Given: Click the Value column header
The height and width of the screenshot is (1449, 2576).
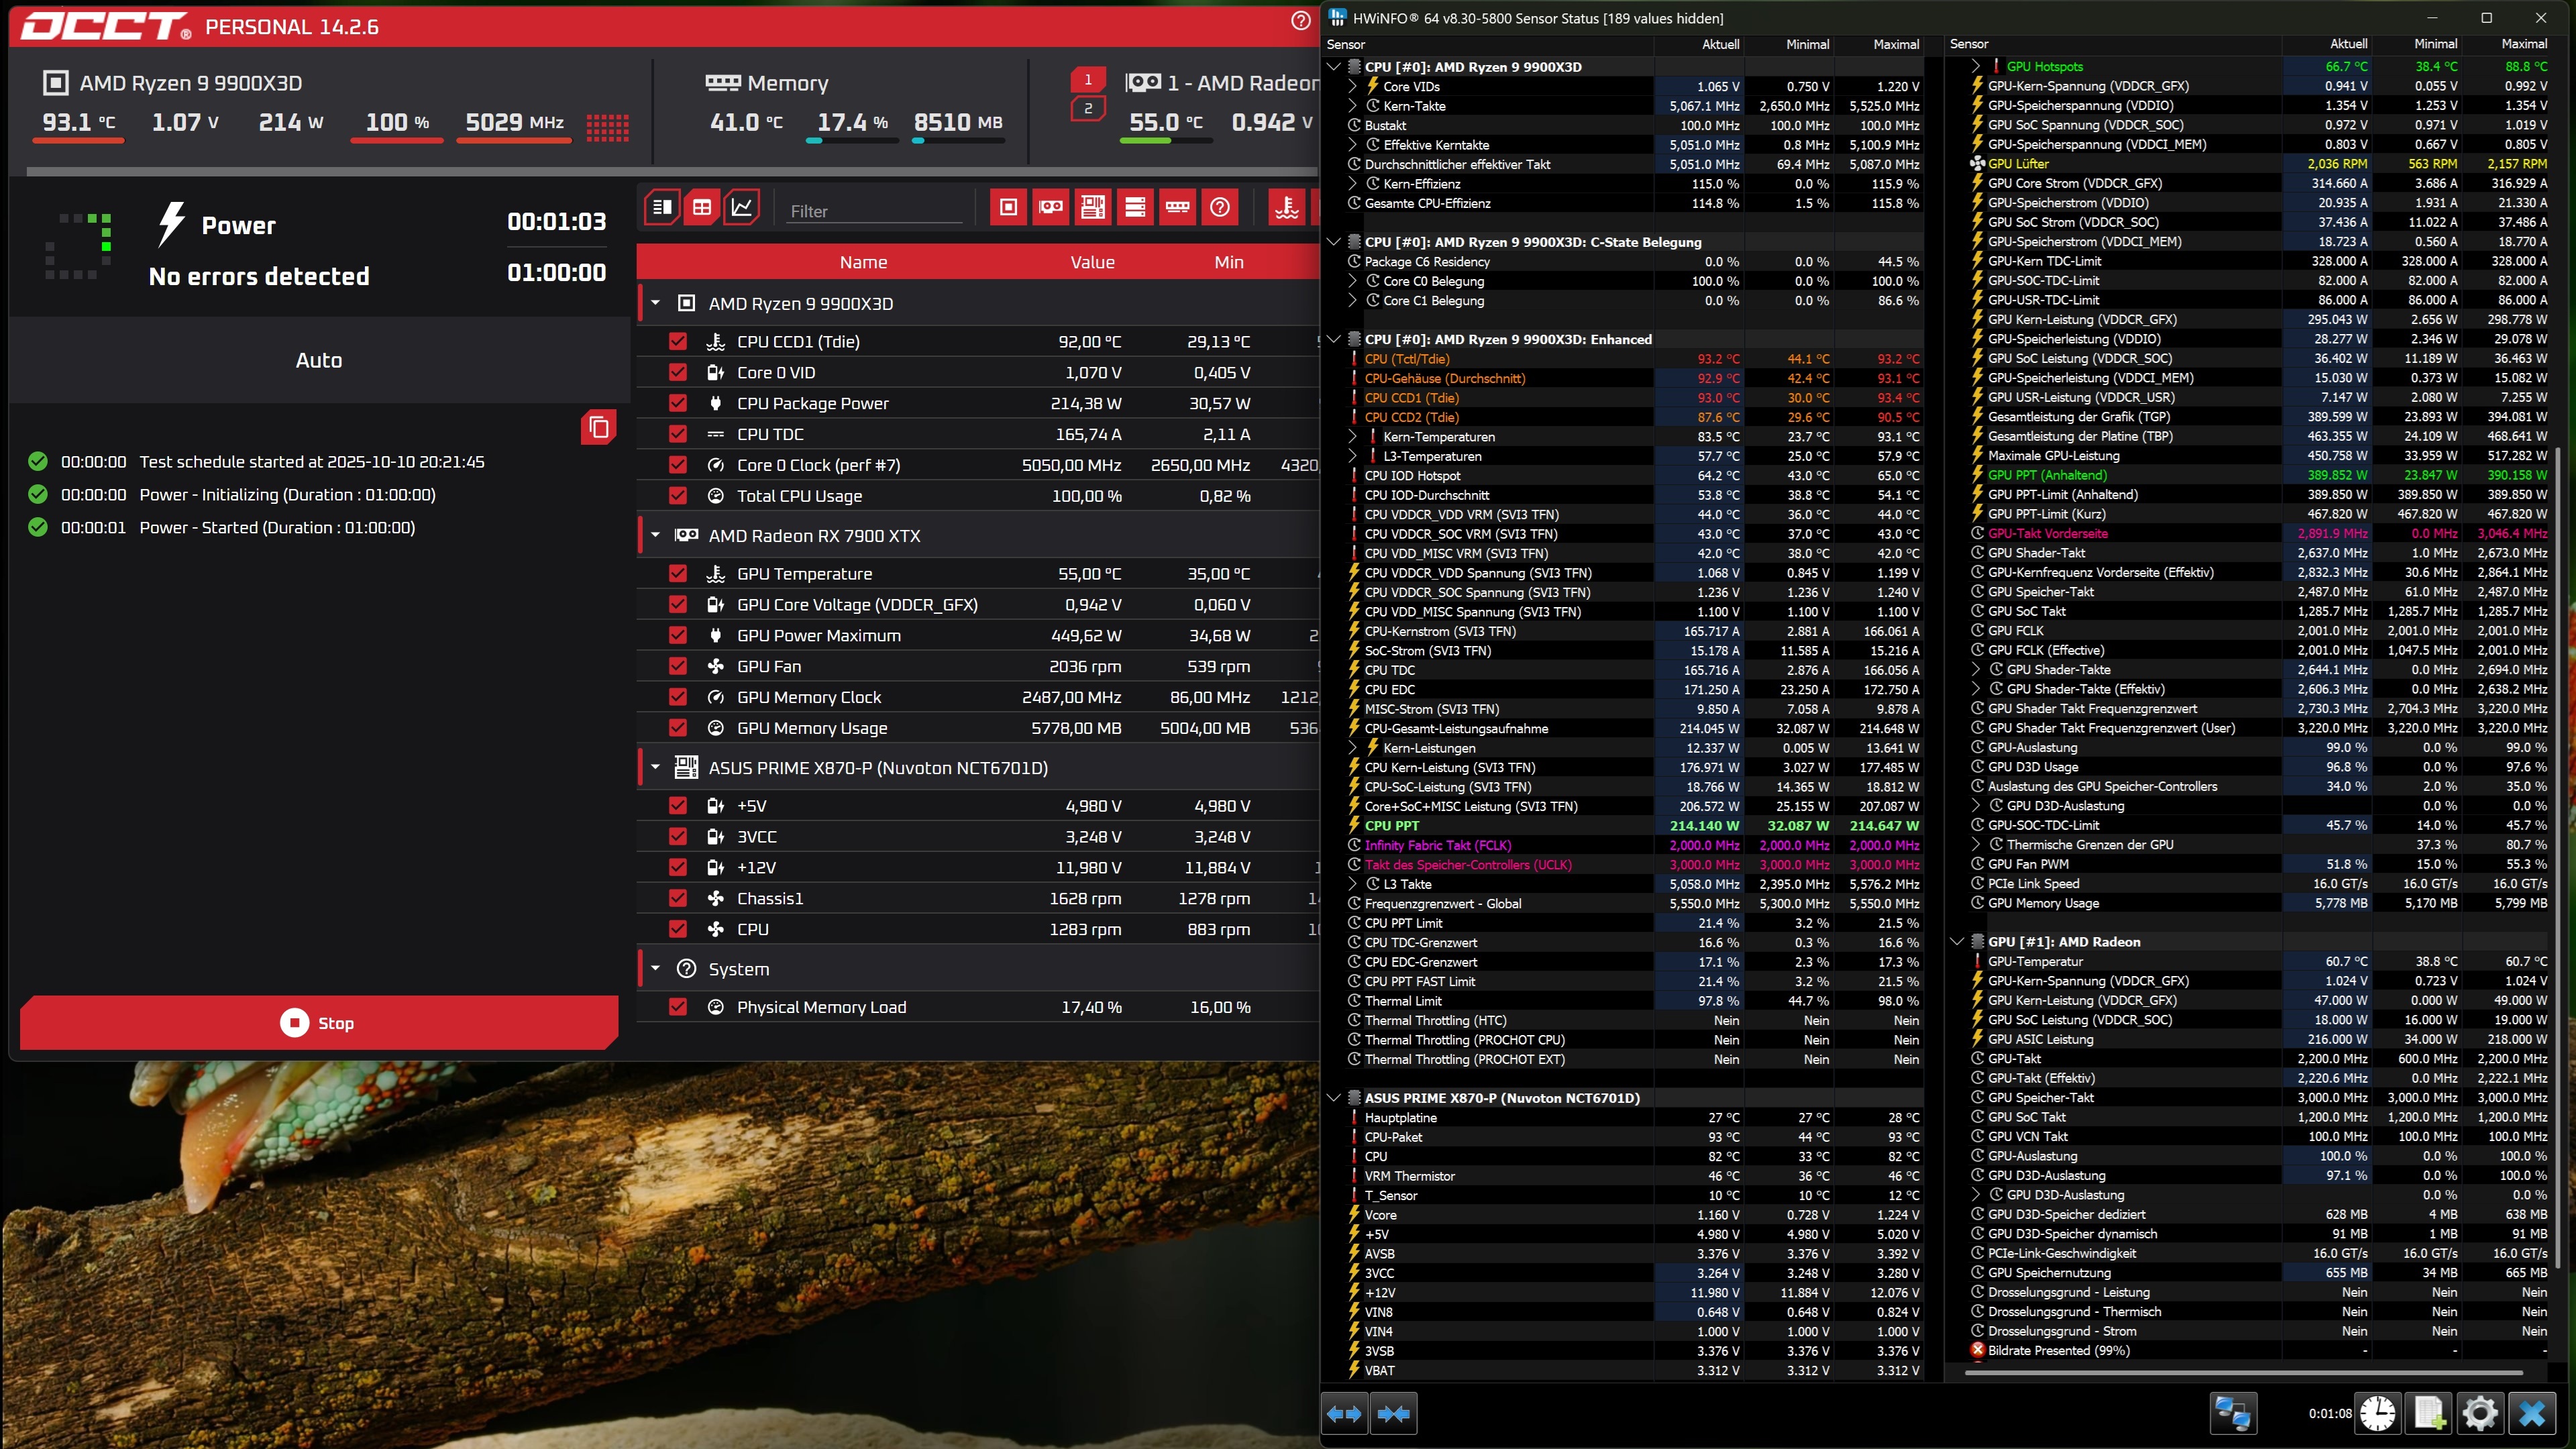Looking at the screenshot, I should point(1091,262).
